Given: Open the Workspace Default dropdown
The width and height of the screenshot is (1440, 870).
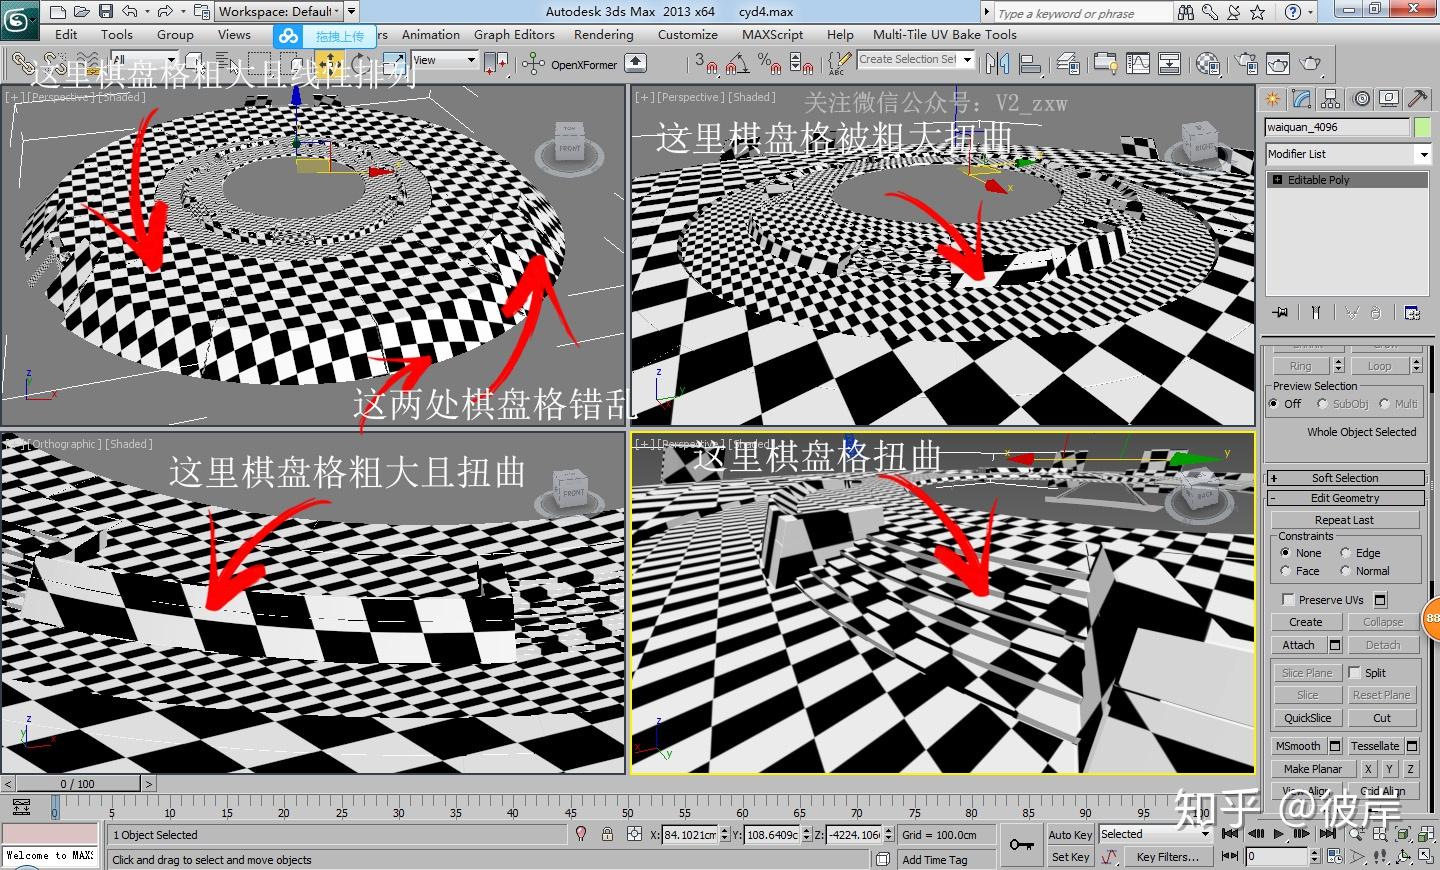Looking at the screenshot, I should tap(281, 12).
